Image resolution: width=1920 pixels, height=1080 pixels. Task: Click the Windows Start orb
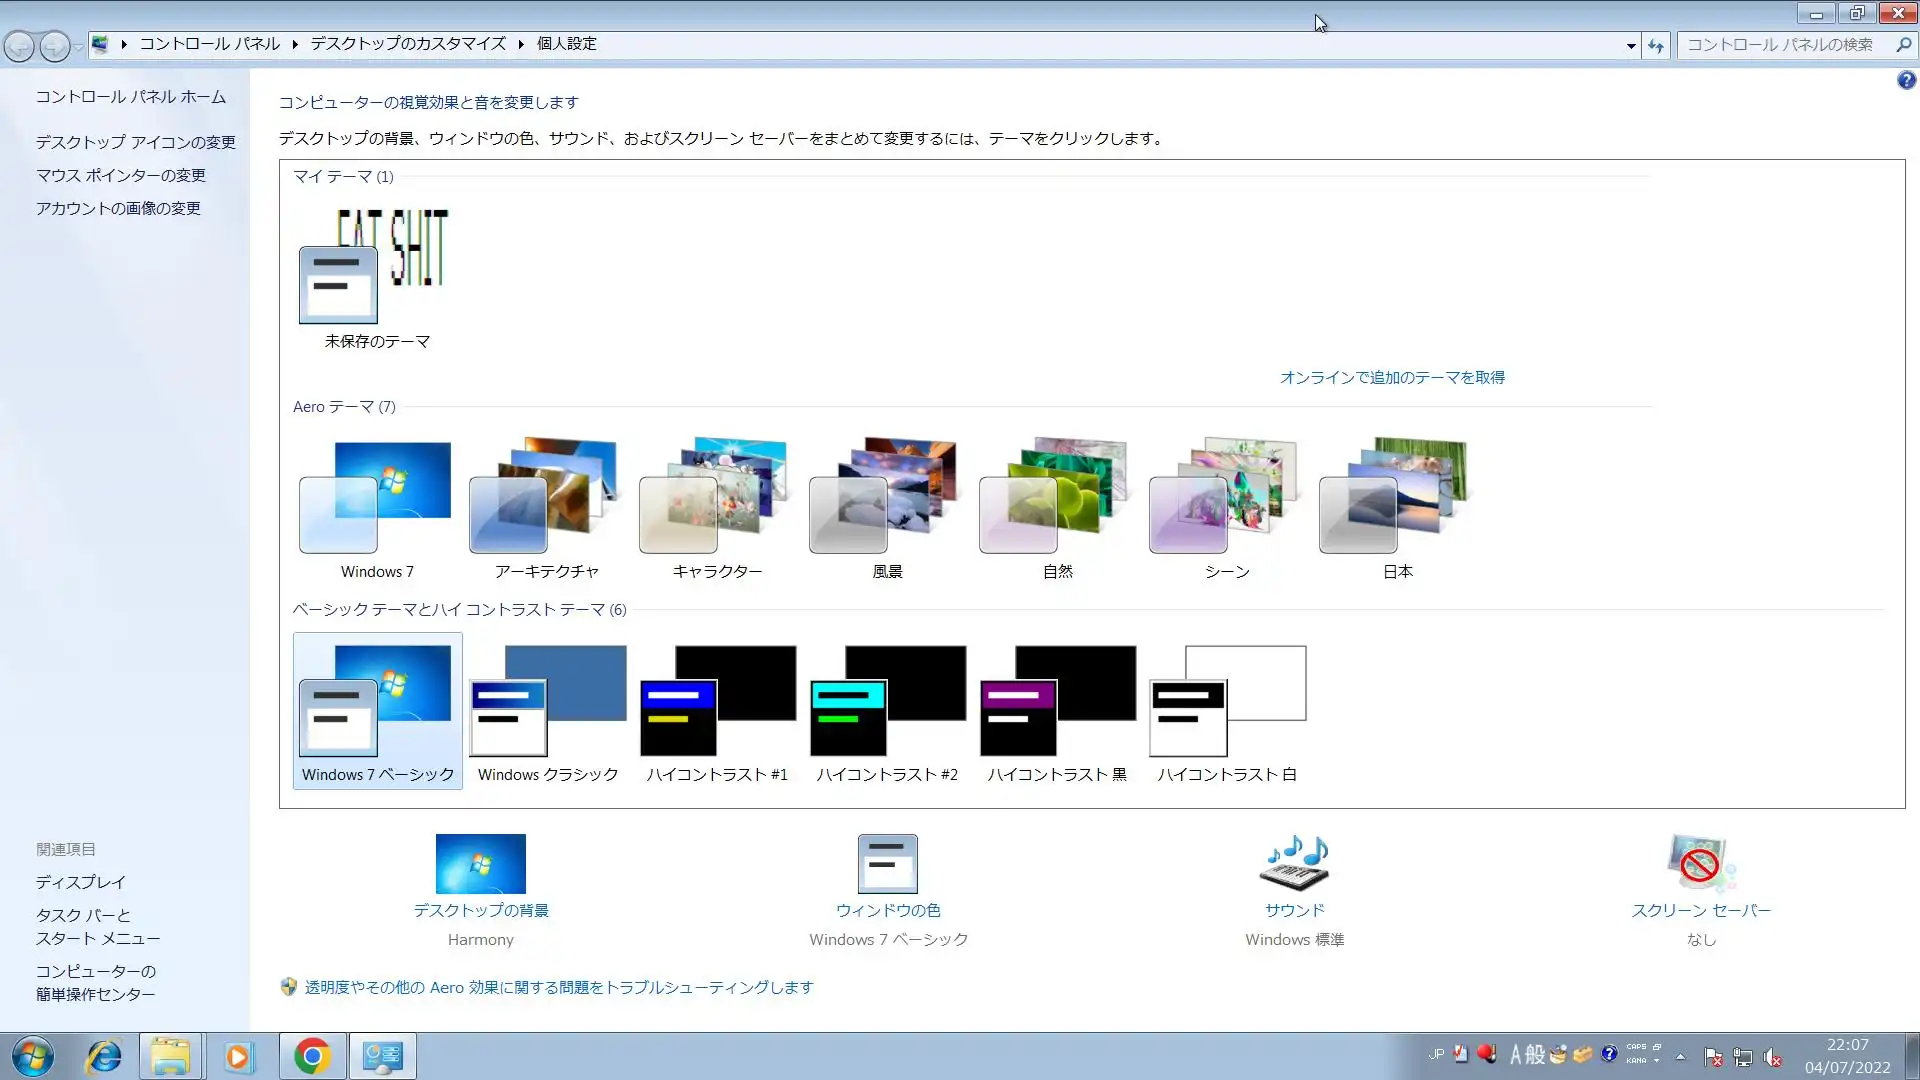32,1056
